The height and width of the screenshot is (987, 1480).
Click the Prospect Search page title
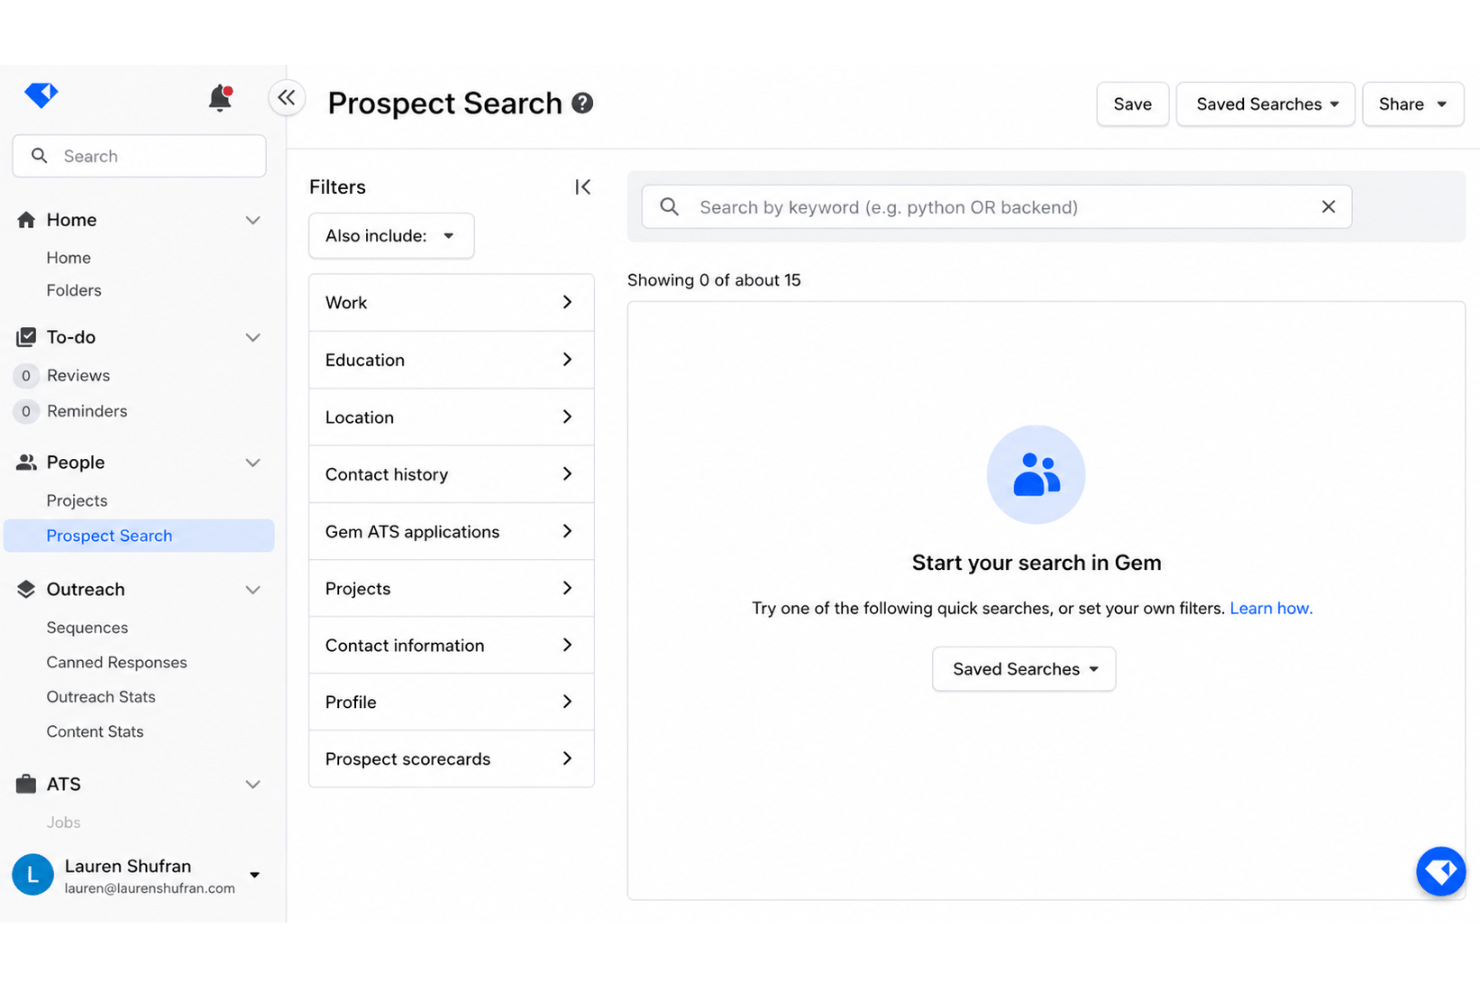point(445,103)
